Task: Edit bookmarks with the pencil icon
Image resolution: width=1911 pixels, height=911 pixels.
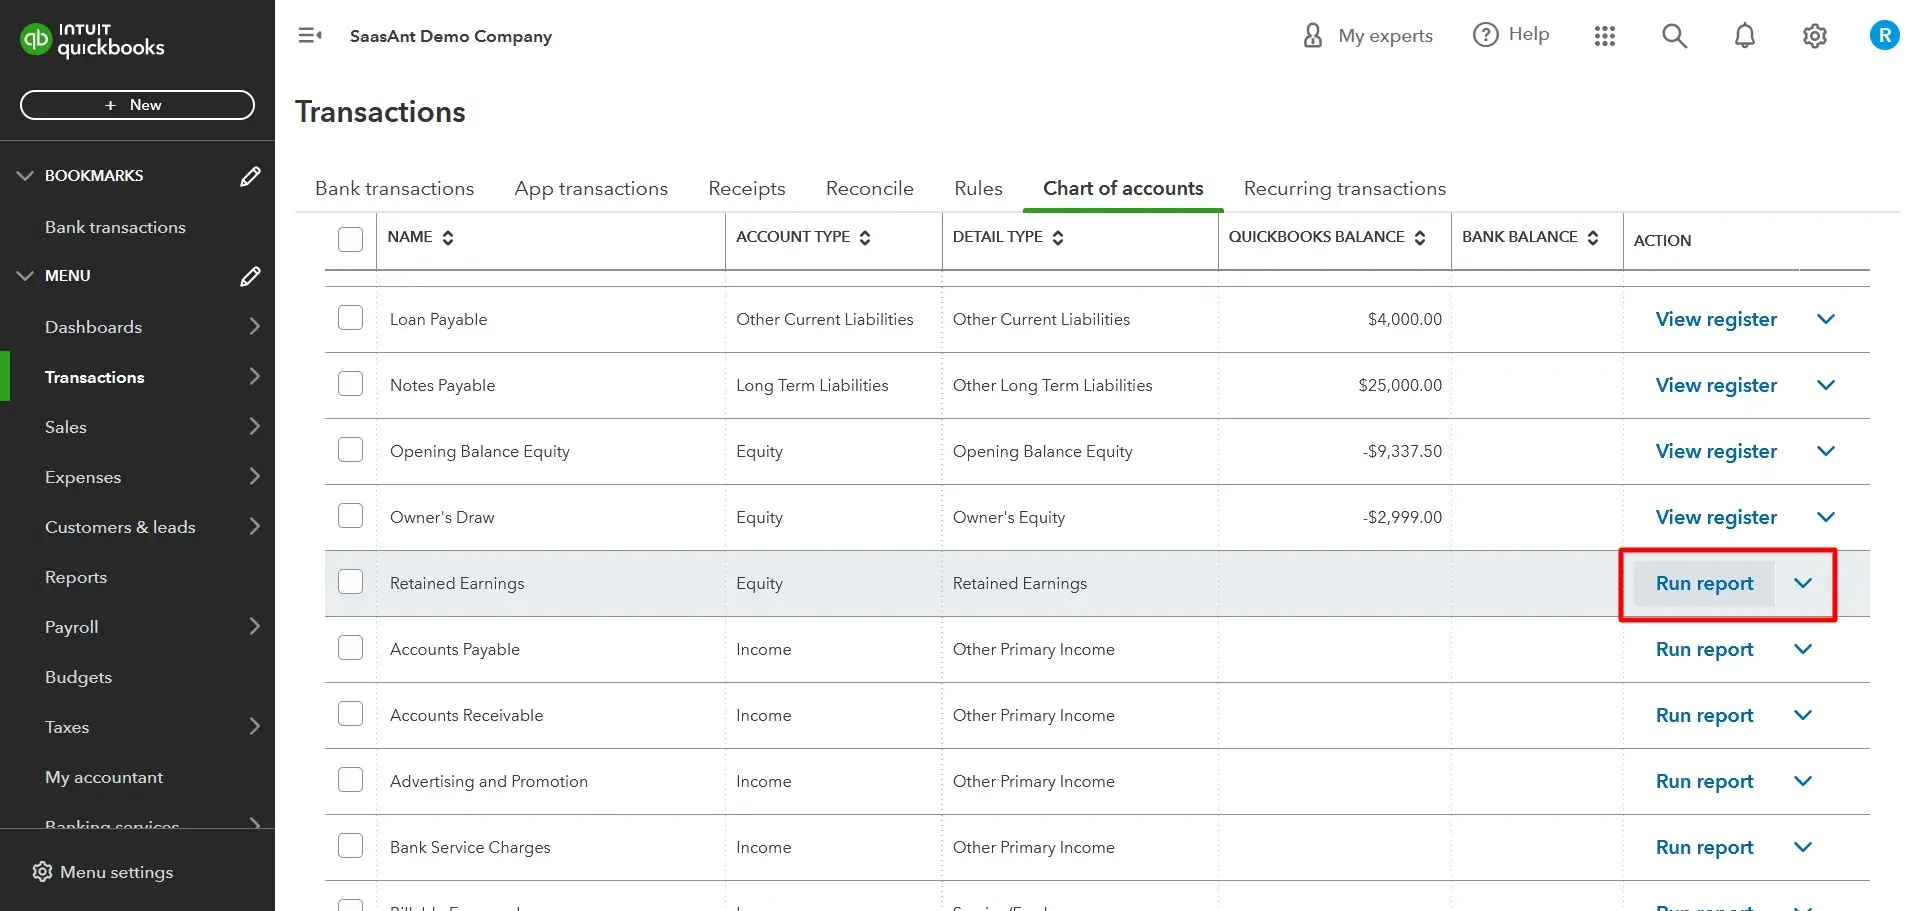Action: [x=250, y=176]
